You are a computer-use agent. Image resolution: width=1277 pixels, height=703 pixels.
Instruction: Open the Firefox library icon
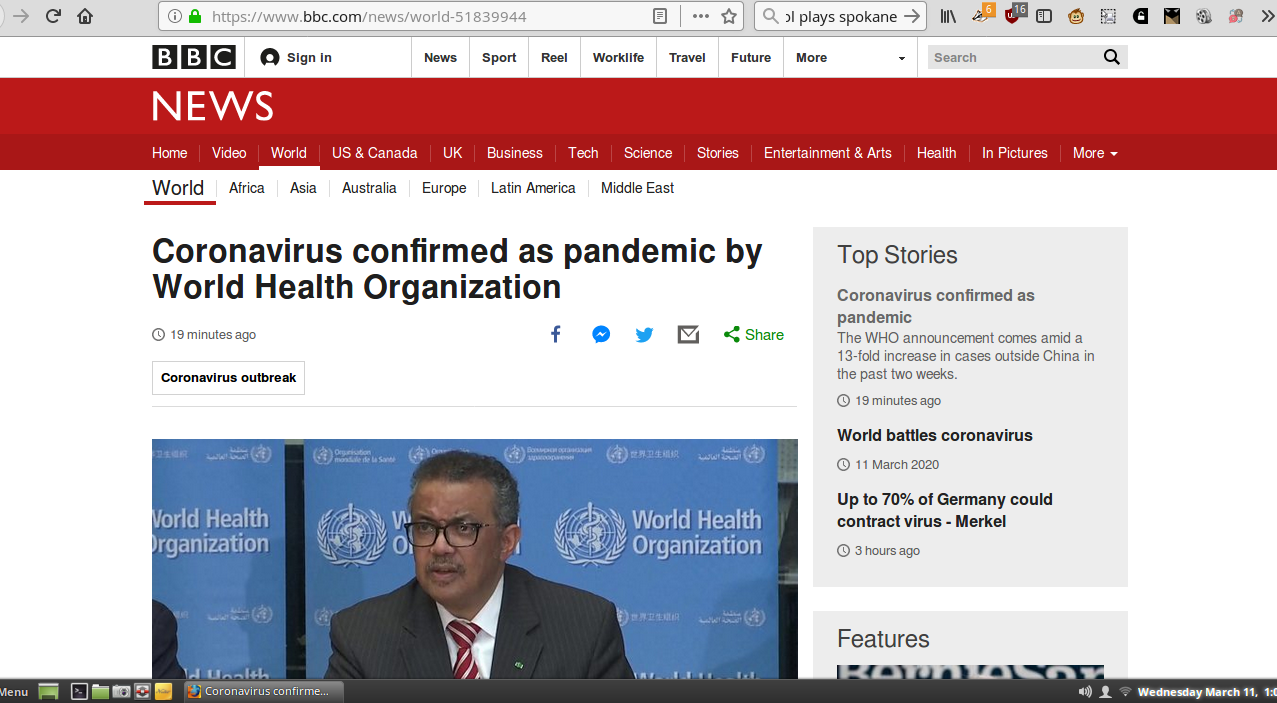point(948,16)
